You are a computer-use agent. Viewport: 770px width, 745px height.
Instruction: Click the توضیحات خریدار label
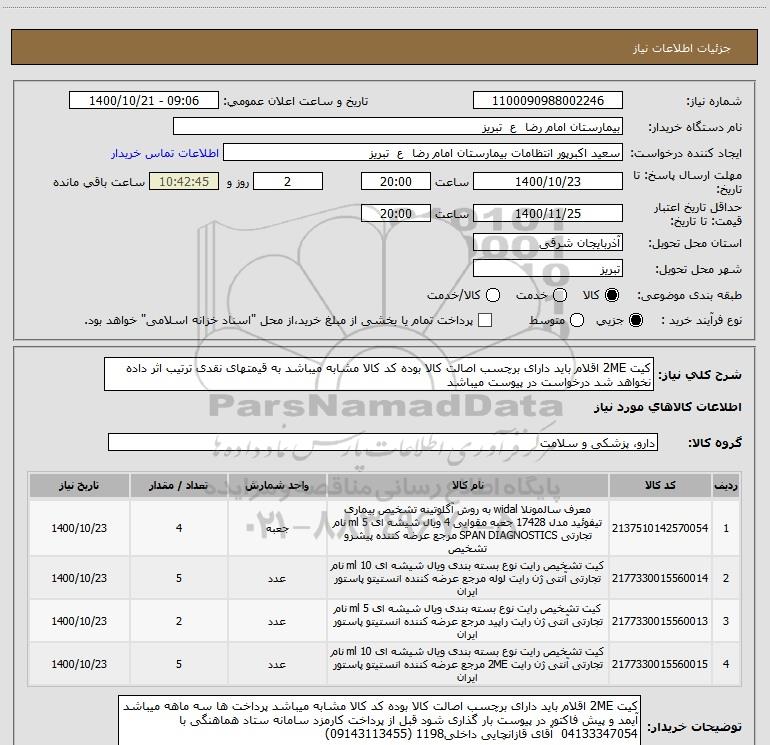click(x=694, y=727)
